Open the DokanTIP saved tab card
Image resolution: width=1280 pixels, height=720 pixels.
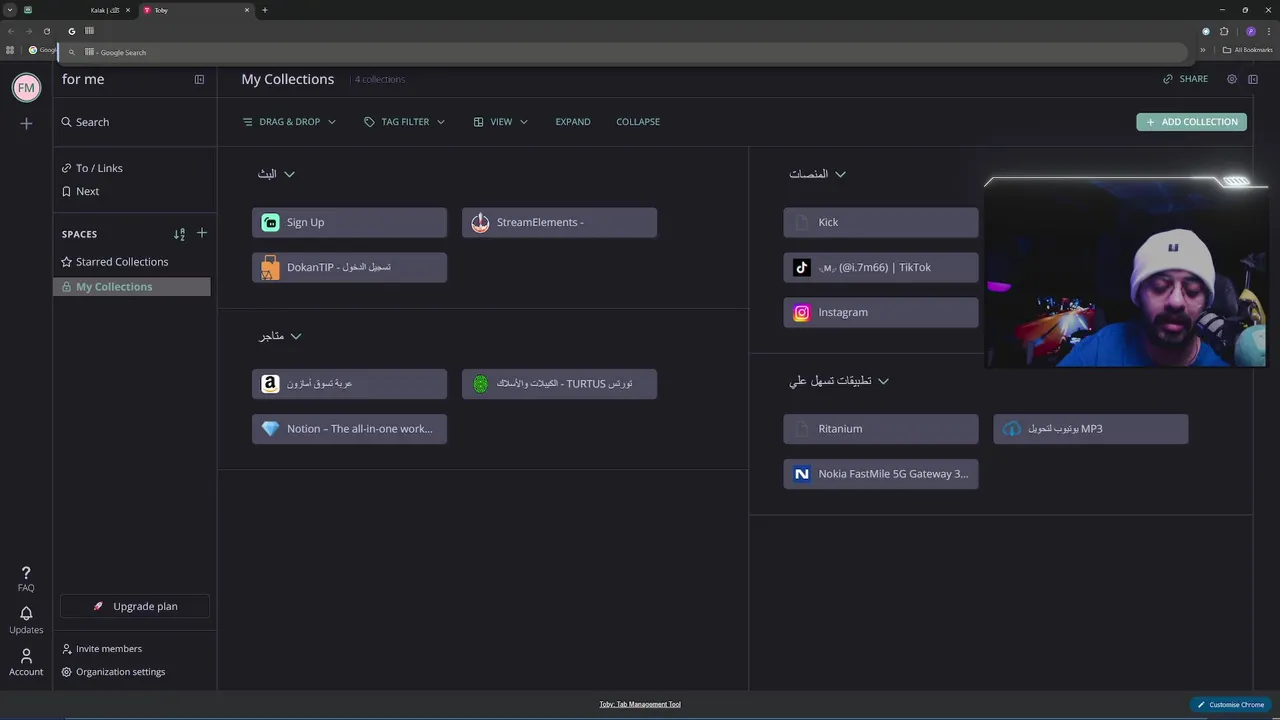click(x=349, y=267)
